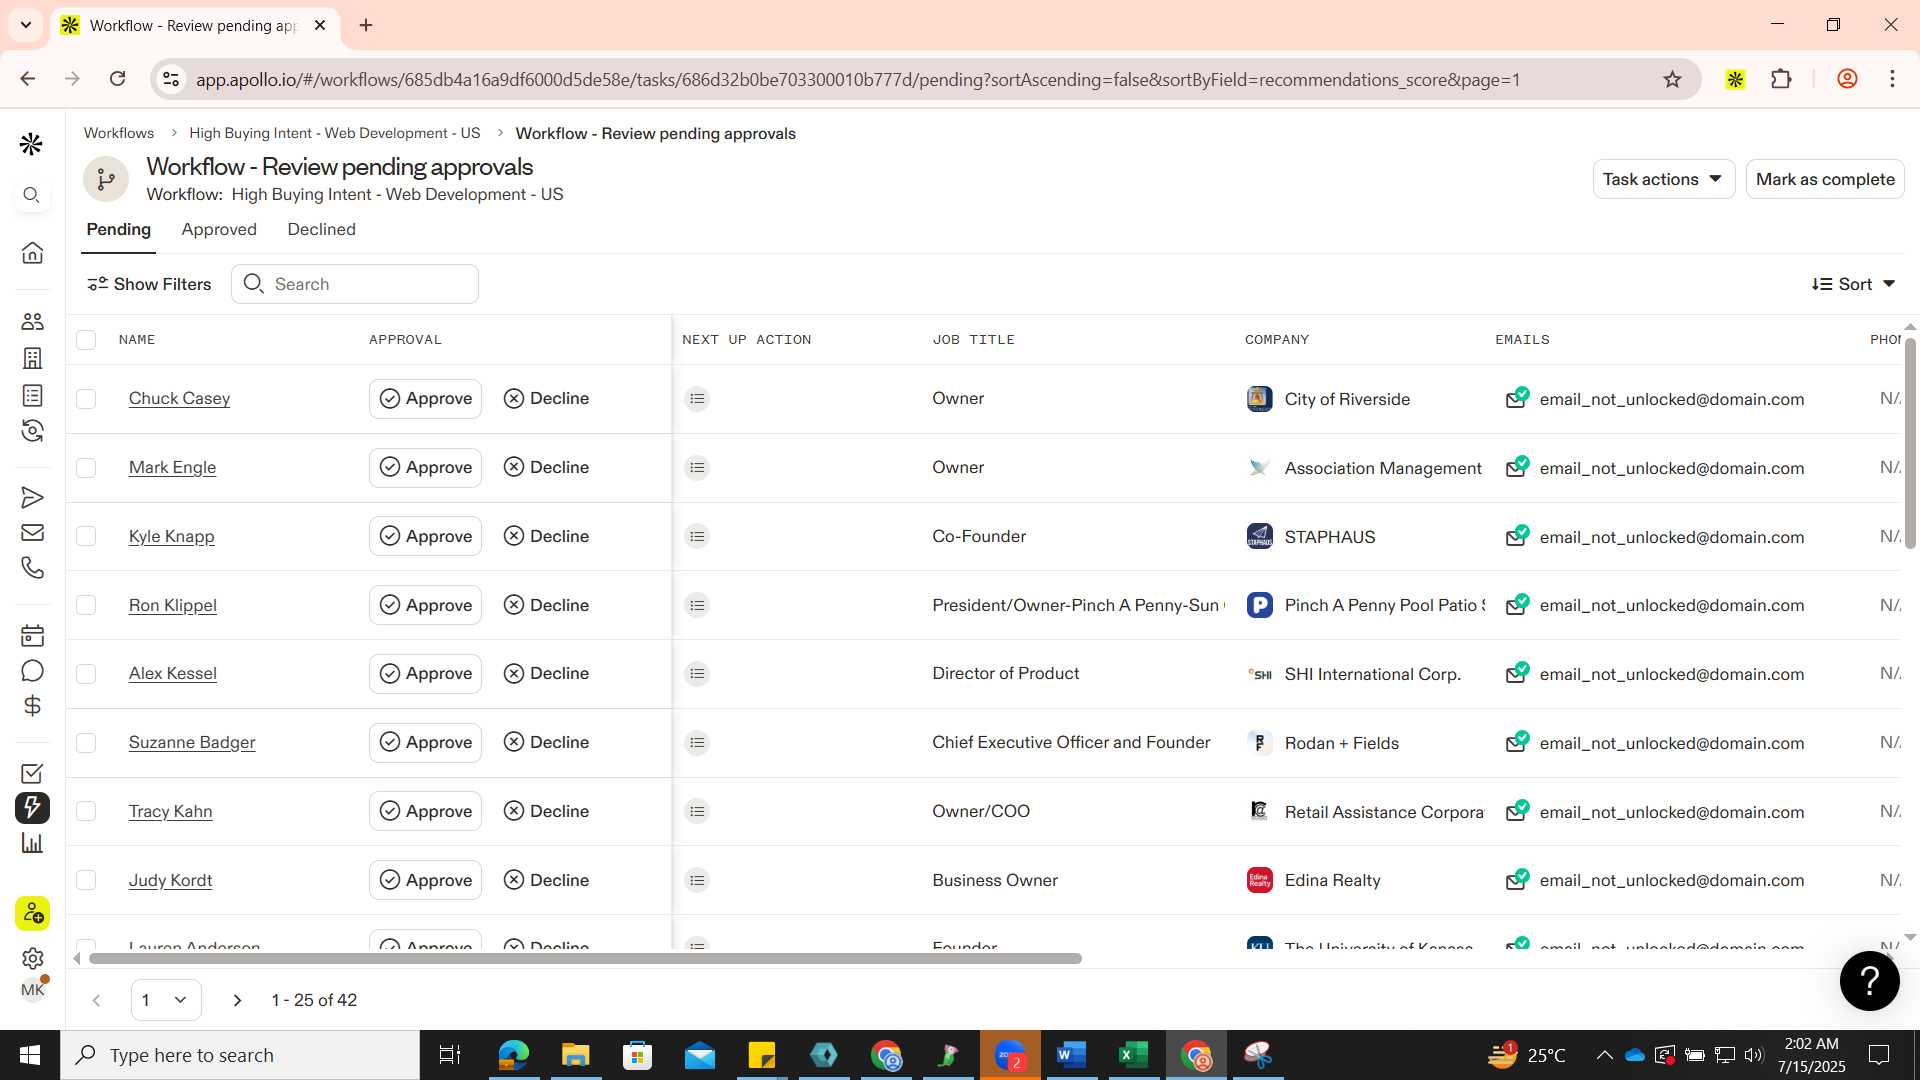Open Lists icon in sidebar
The width and height of the screenshot is (1920, 1080).
[32, 396]
